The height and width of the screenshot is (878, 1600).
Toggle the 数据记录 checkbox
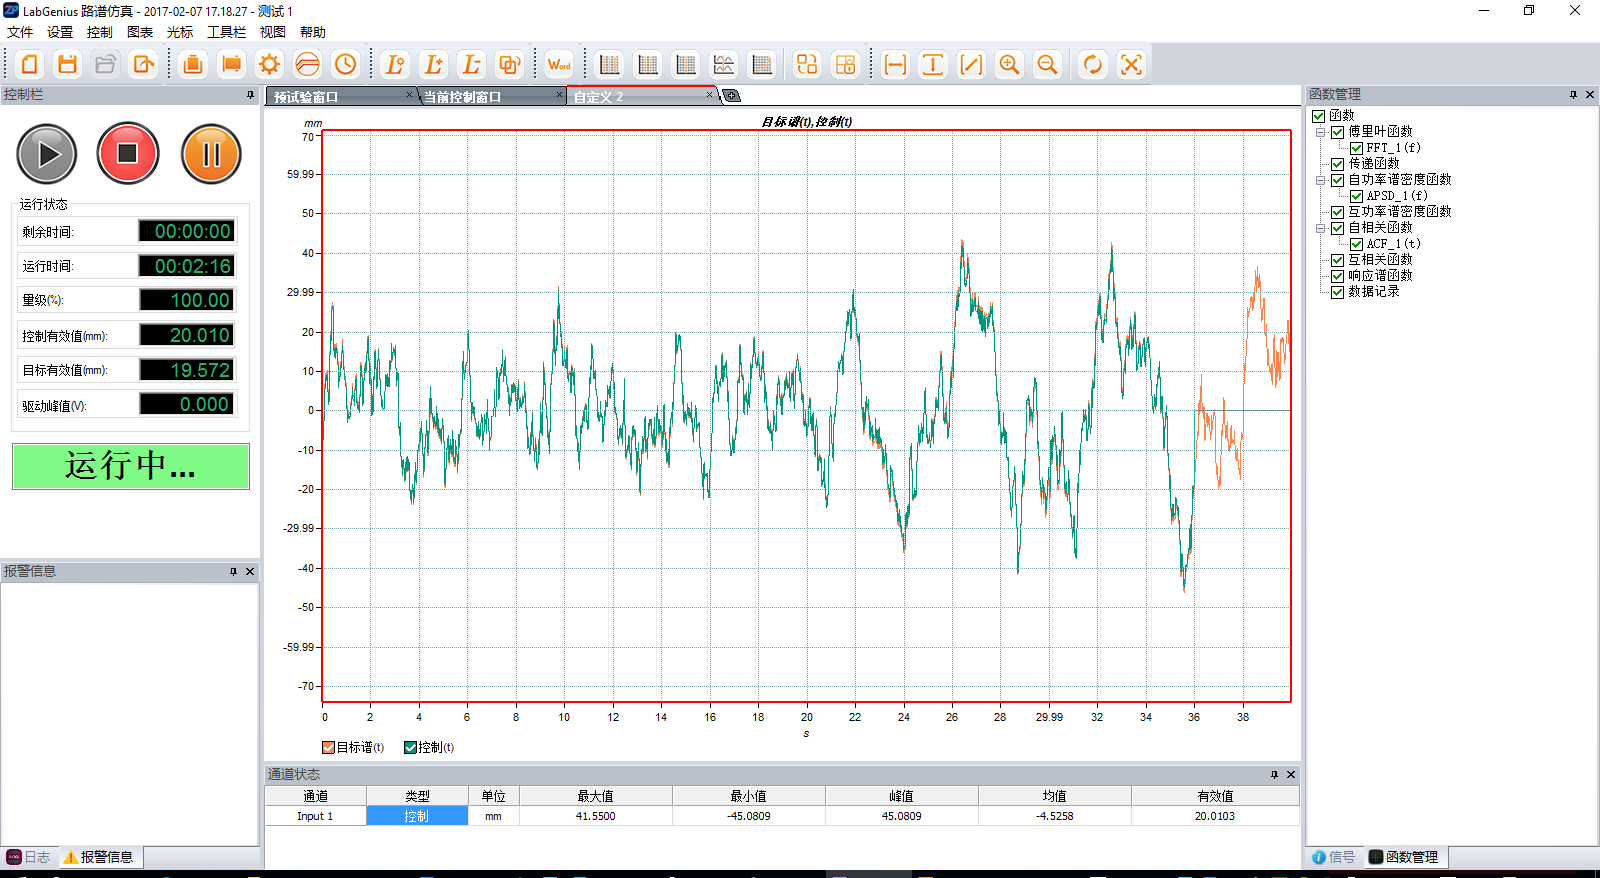tap(1337, 292)
